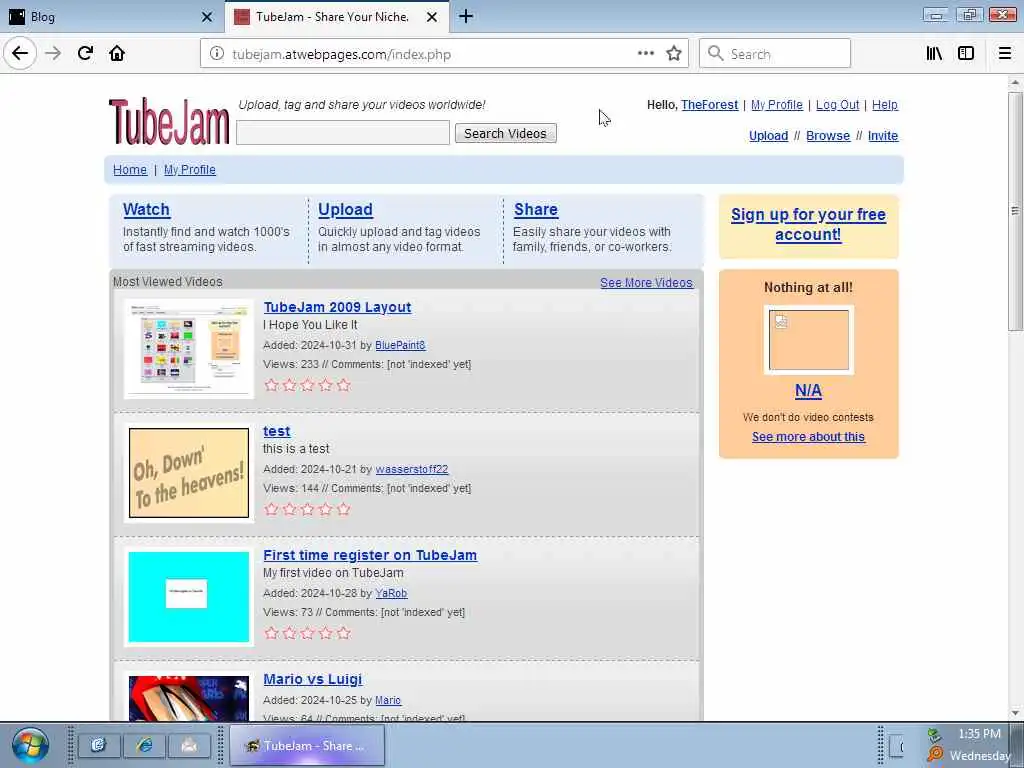
Task: Focus the TubeJam video search field
Action: pos(343,133)
